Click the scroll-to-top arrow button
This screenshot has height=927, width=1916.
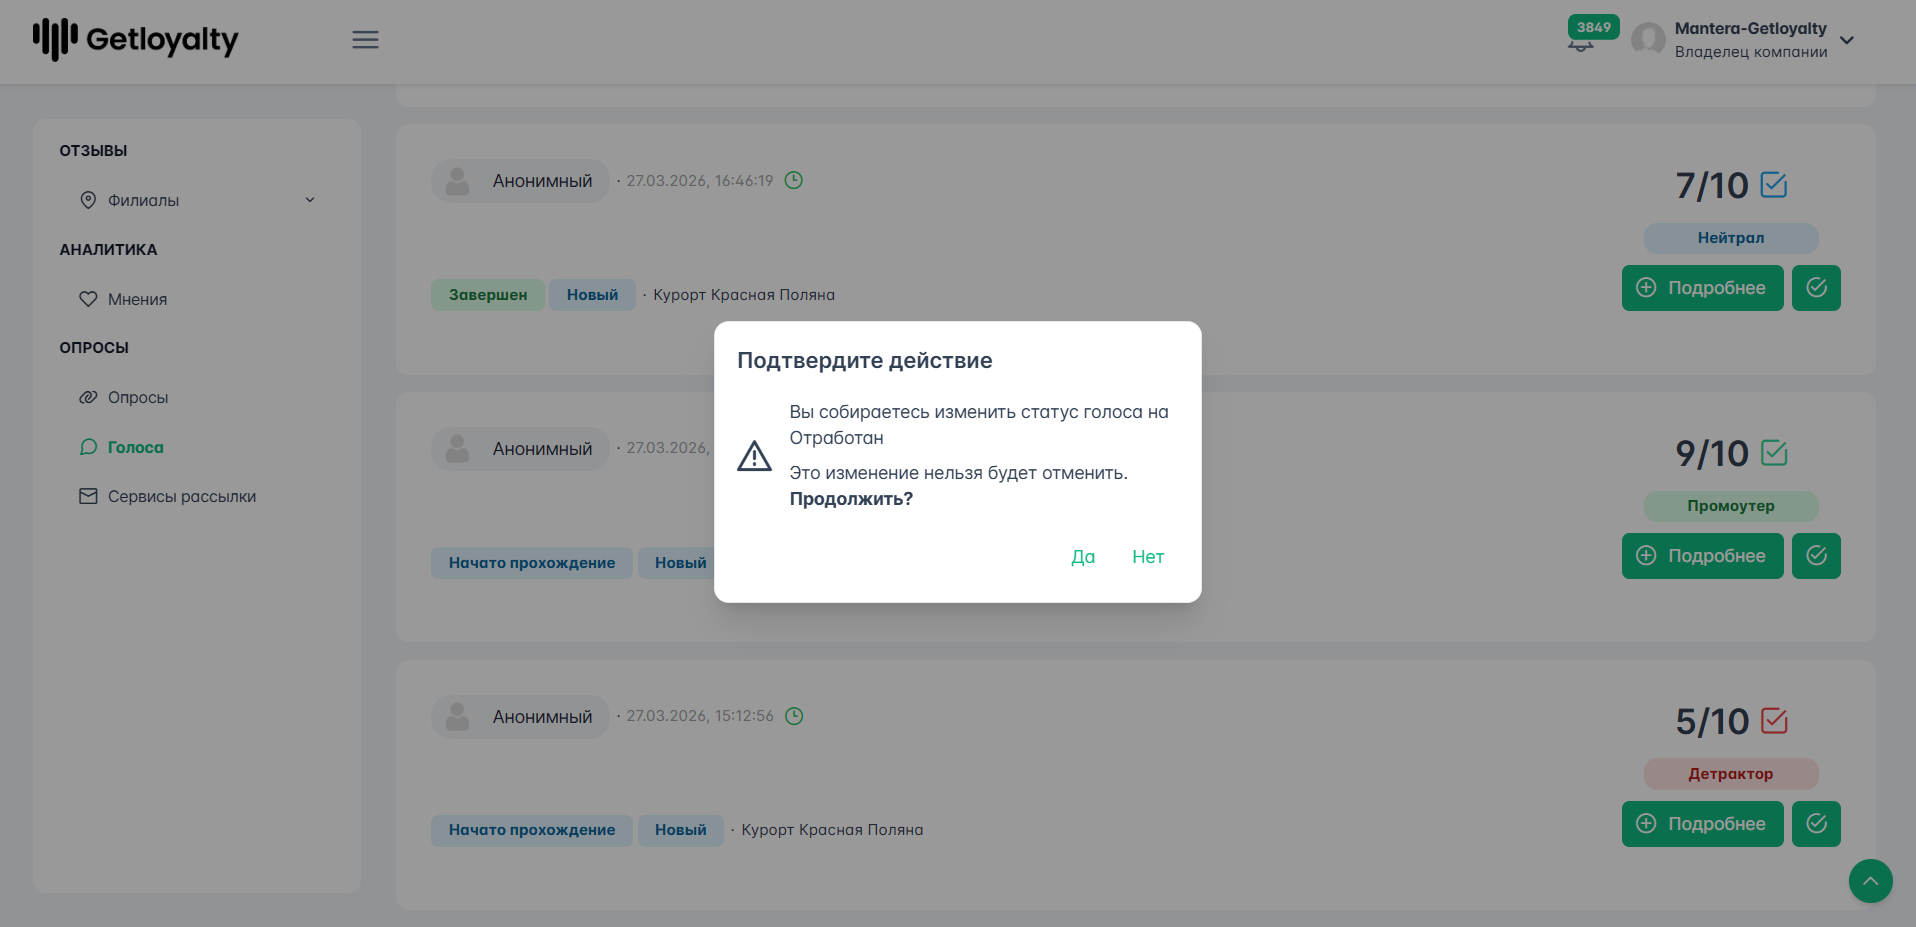(1870, 881)
